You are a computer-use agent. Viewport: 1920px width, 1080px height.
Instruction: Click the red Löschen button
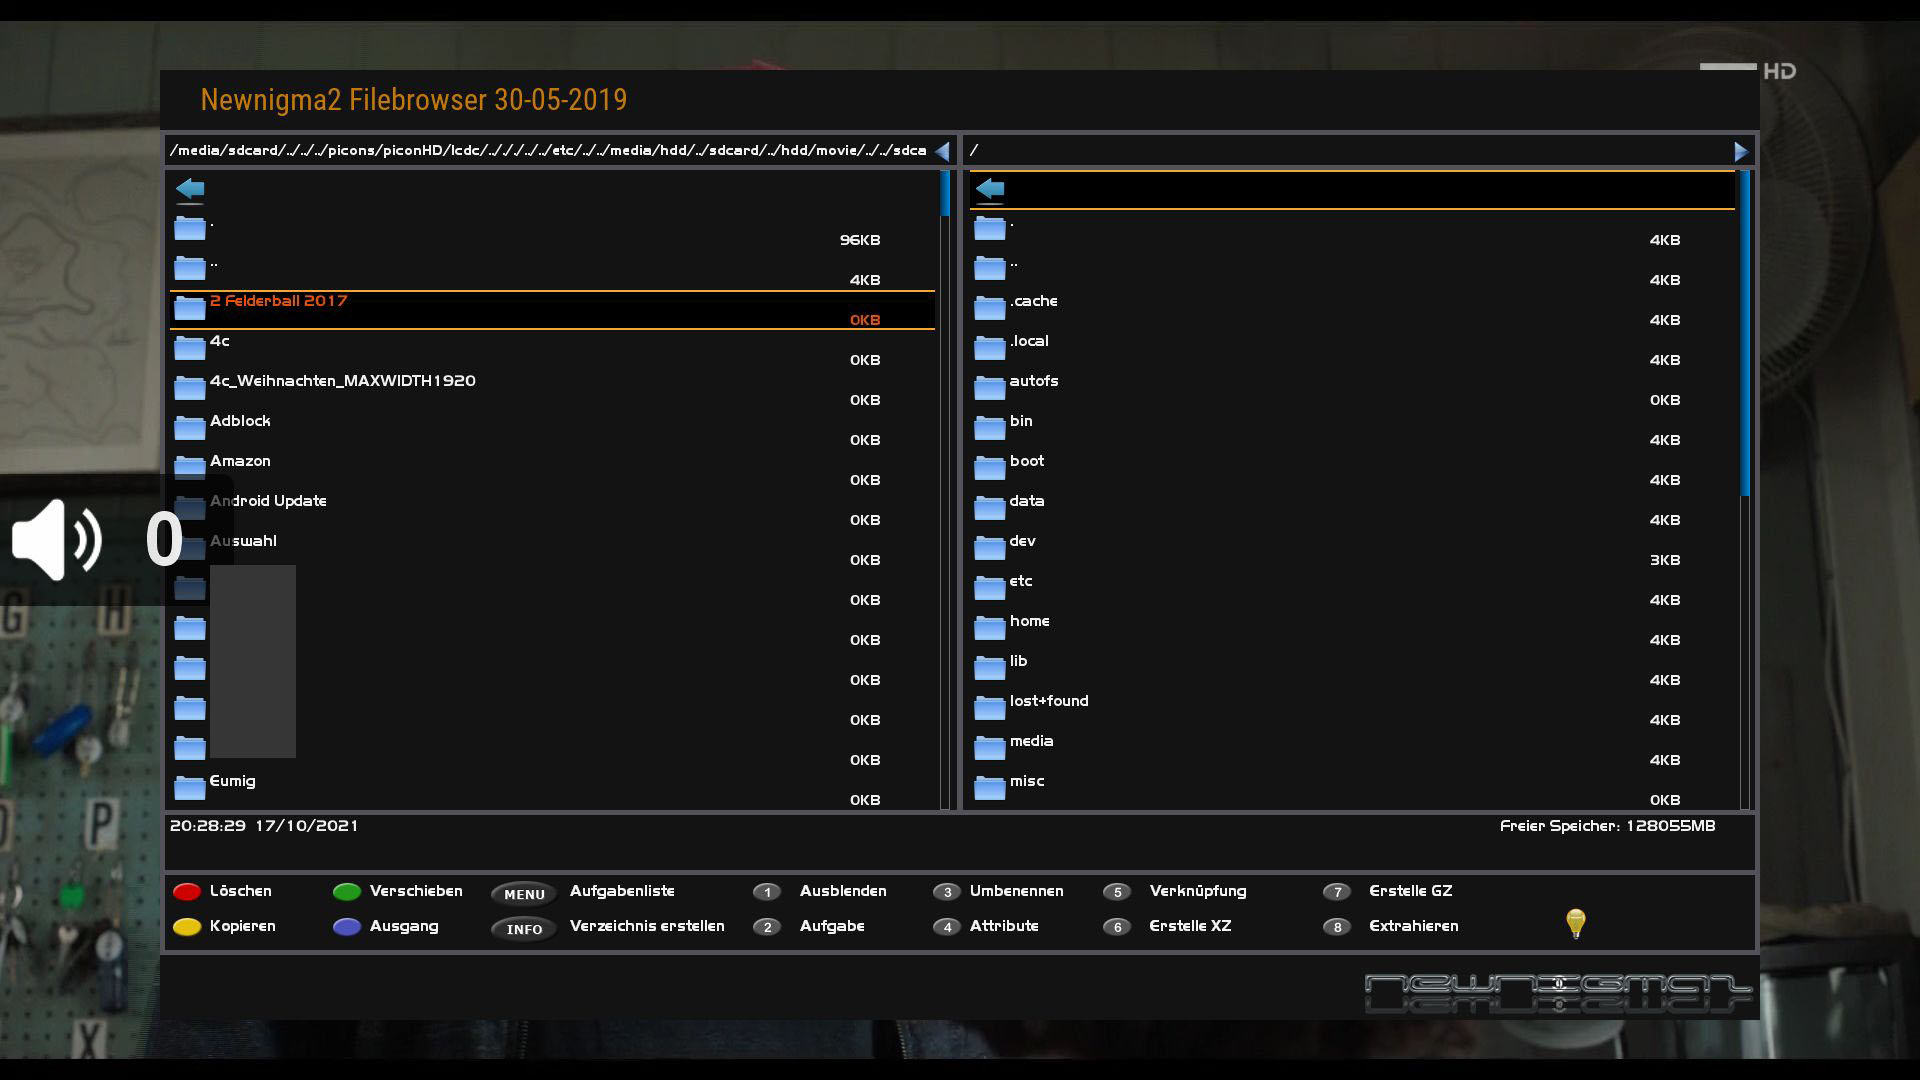pos(187,892)
